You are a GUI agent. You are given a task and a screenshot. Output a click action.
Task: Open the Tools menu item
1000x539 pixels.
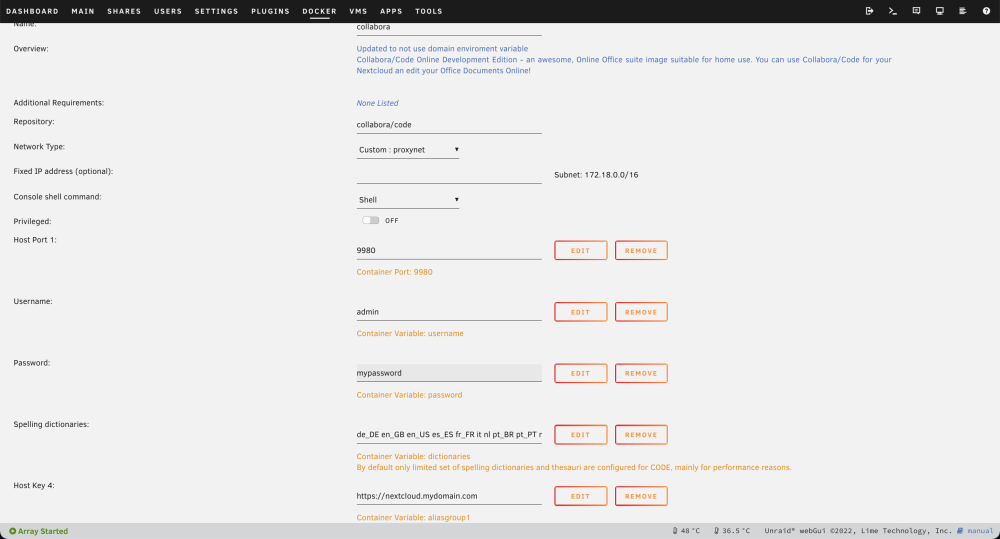click(x=429, y=11)
